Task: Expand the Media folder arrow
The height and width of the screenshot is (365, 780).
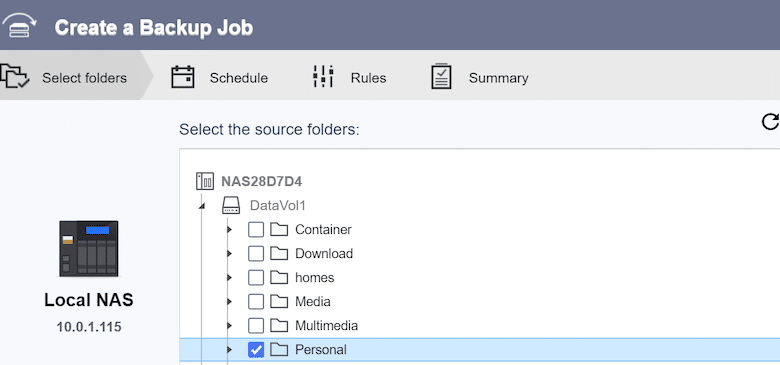Action: (x=229, y=302)
